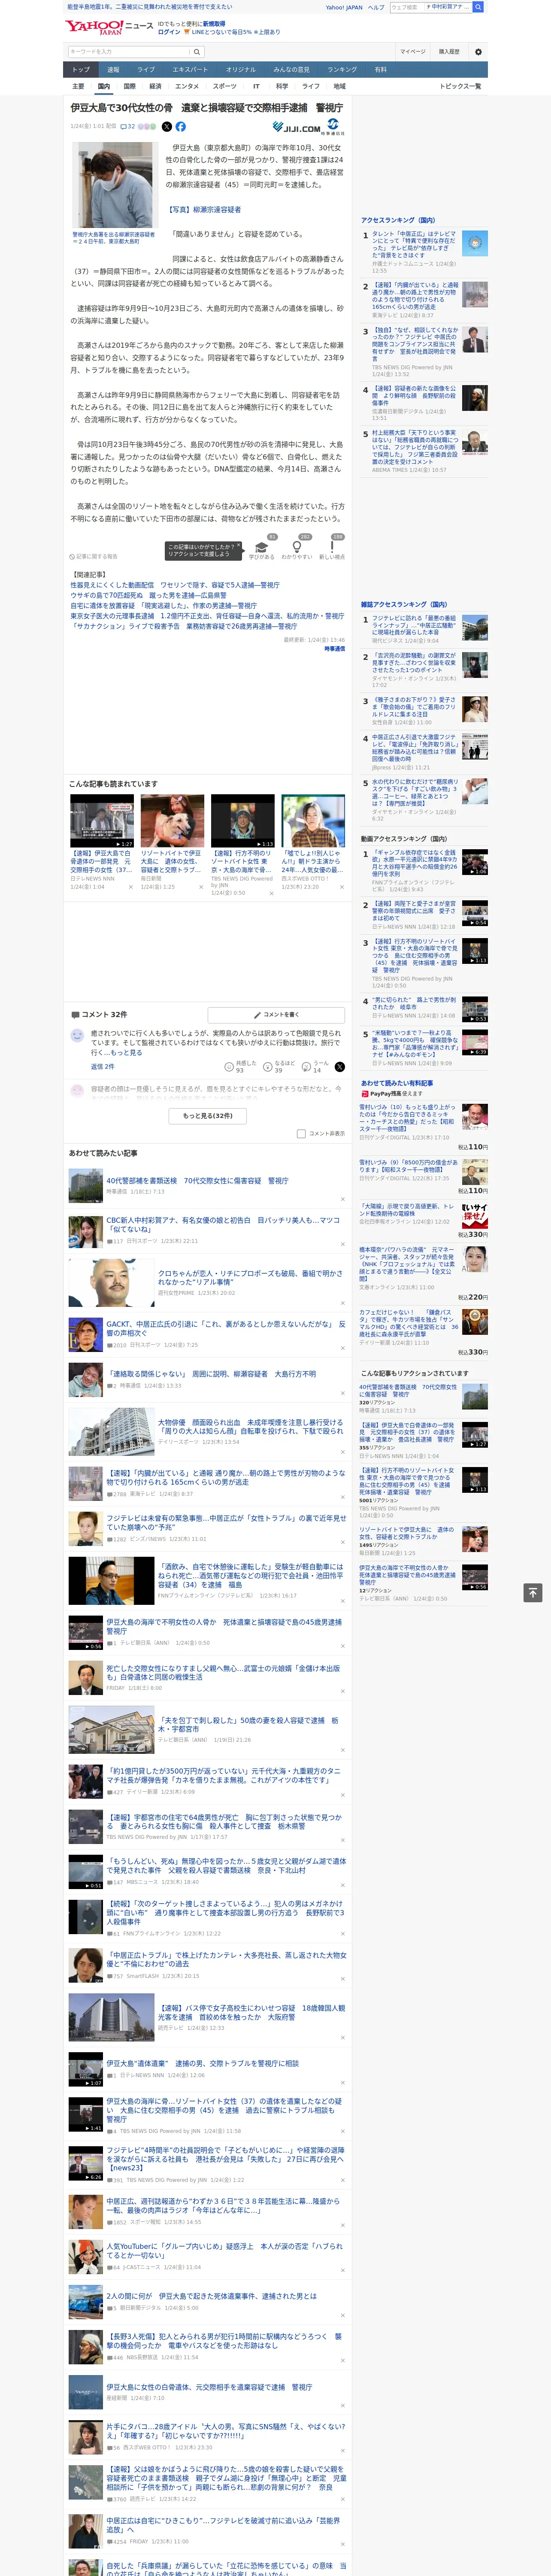Click the comment count icon showing 32

tap(127, 127)
